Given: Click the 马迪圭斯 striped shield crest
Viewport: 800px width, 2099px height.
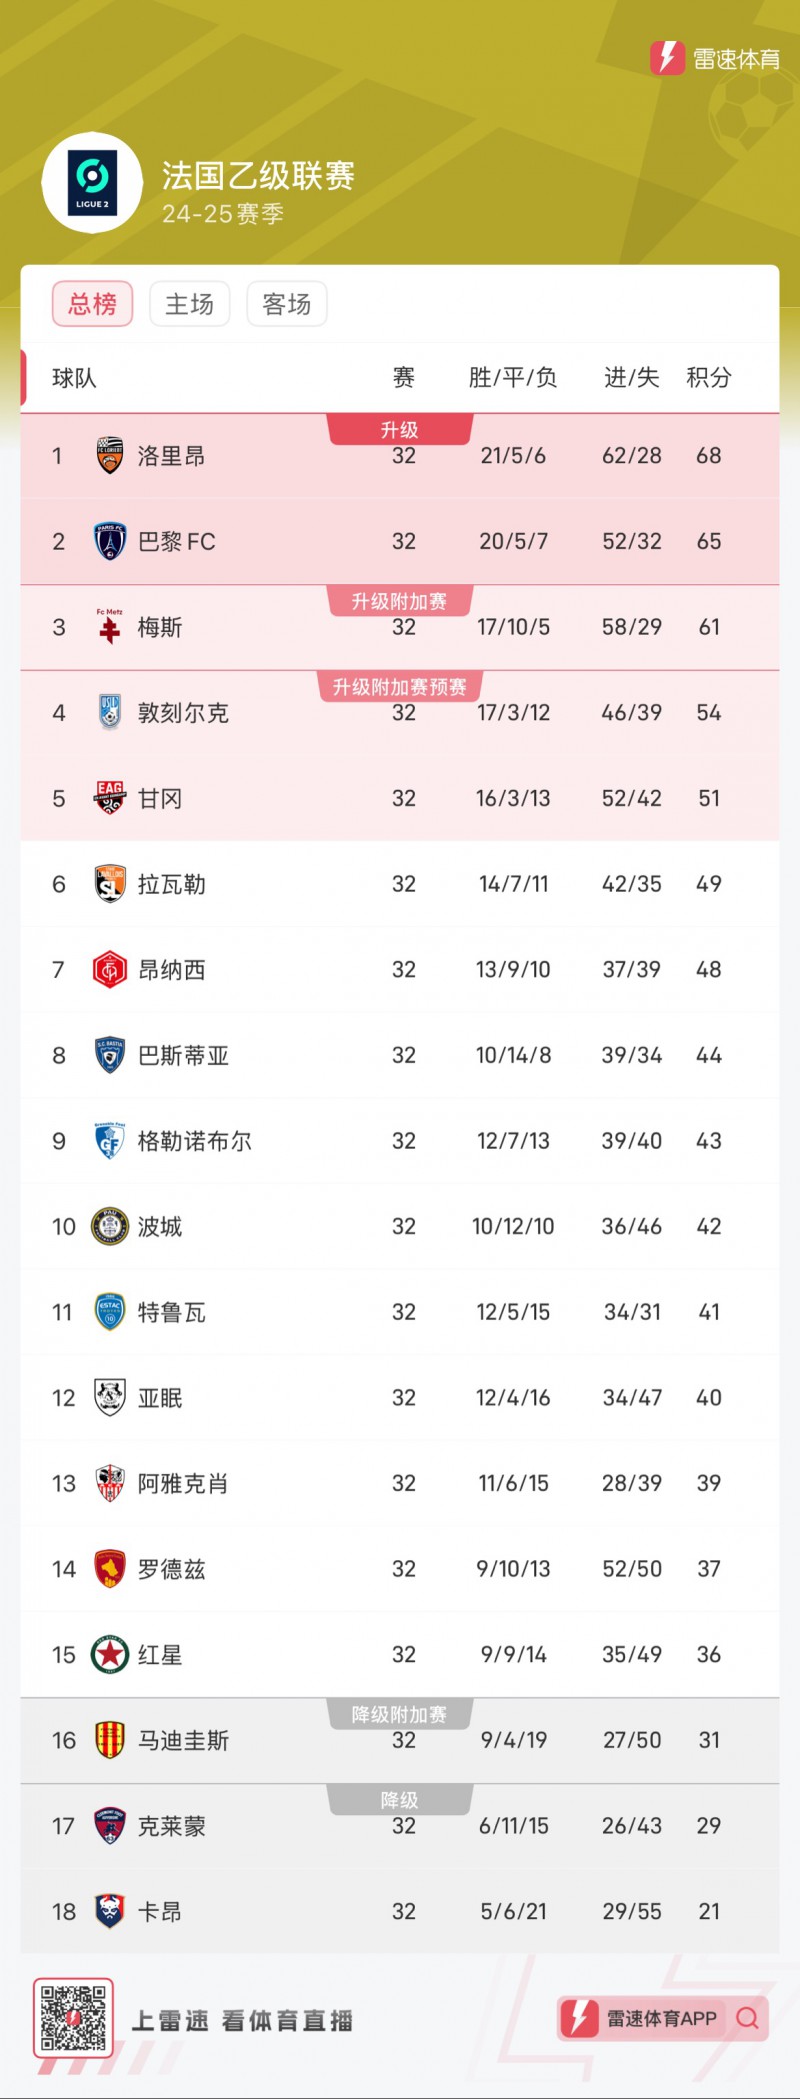Looking at the screenshot, I should pyautogui.click(x=110, y=1740).
